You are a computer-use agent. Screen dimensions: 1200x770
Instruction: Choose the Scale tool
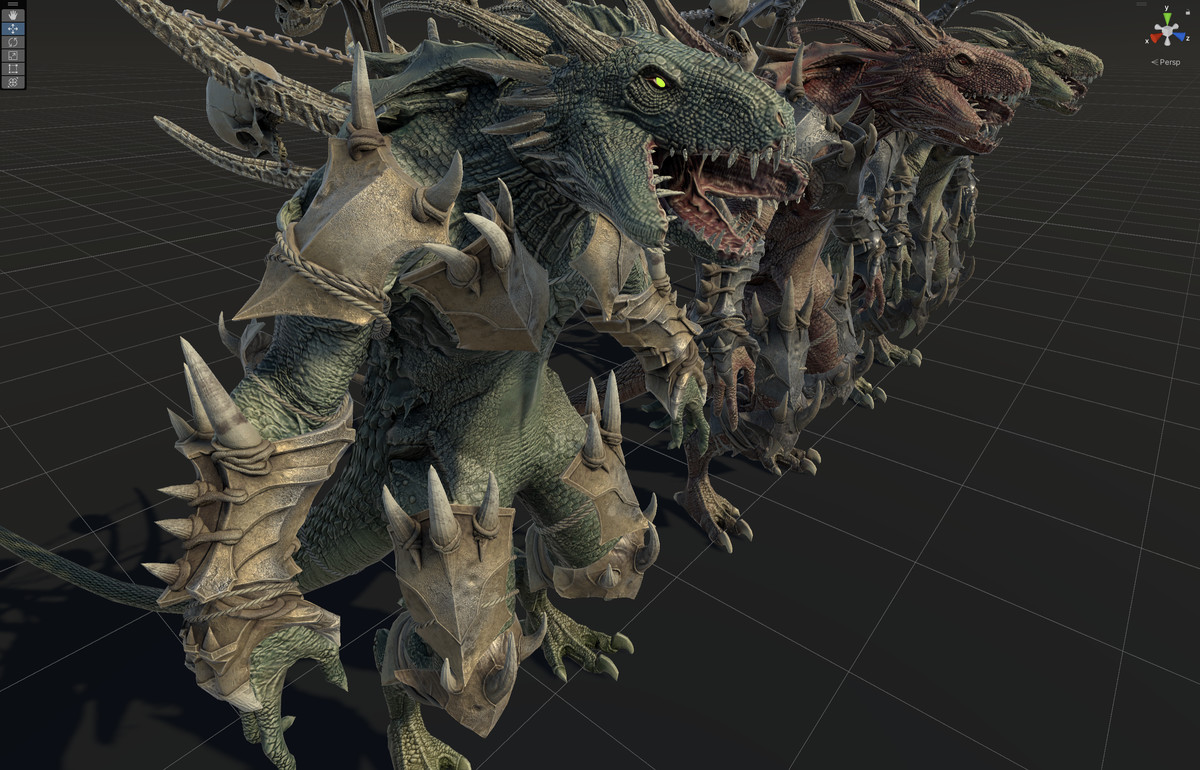(x=13, y=55)
